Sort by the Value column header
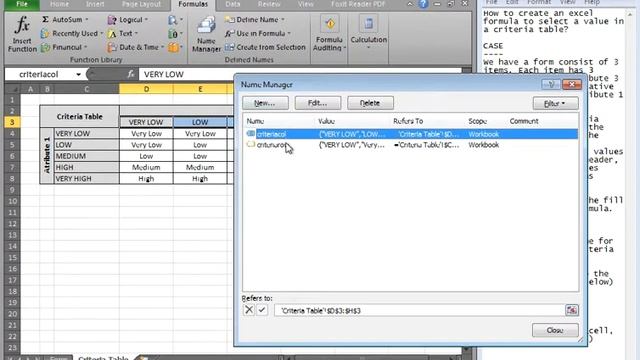Viewport: 640px width, 360px height. click(326, 121)
